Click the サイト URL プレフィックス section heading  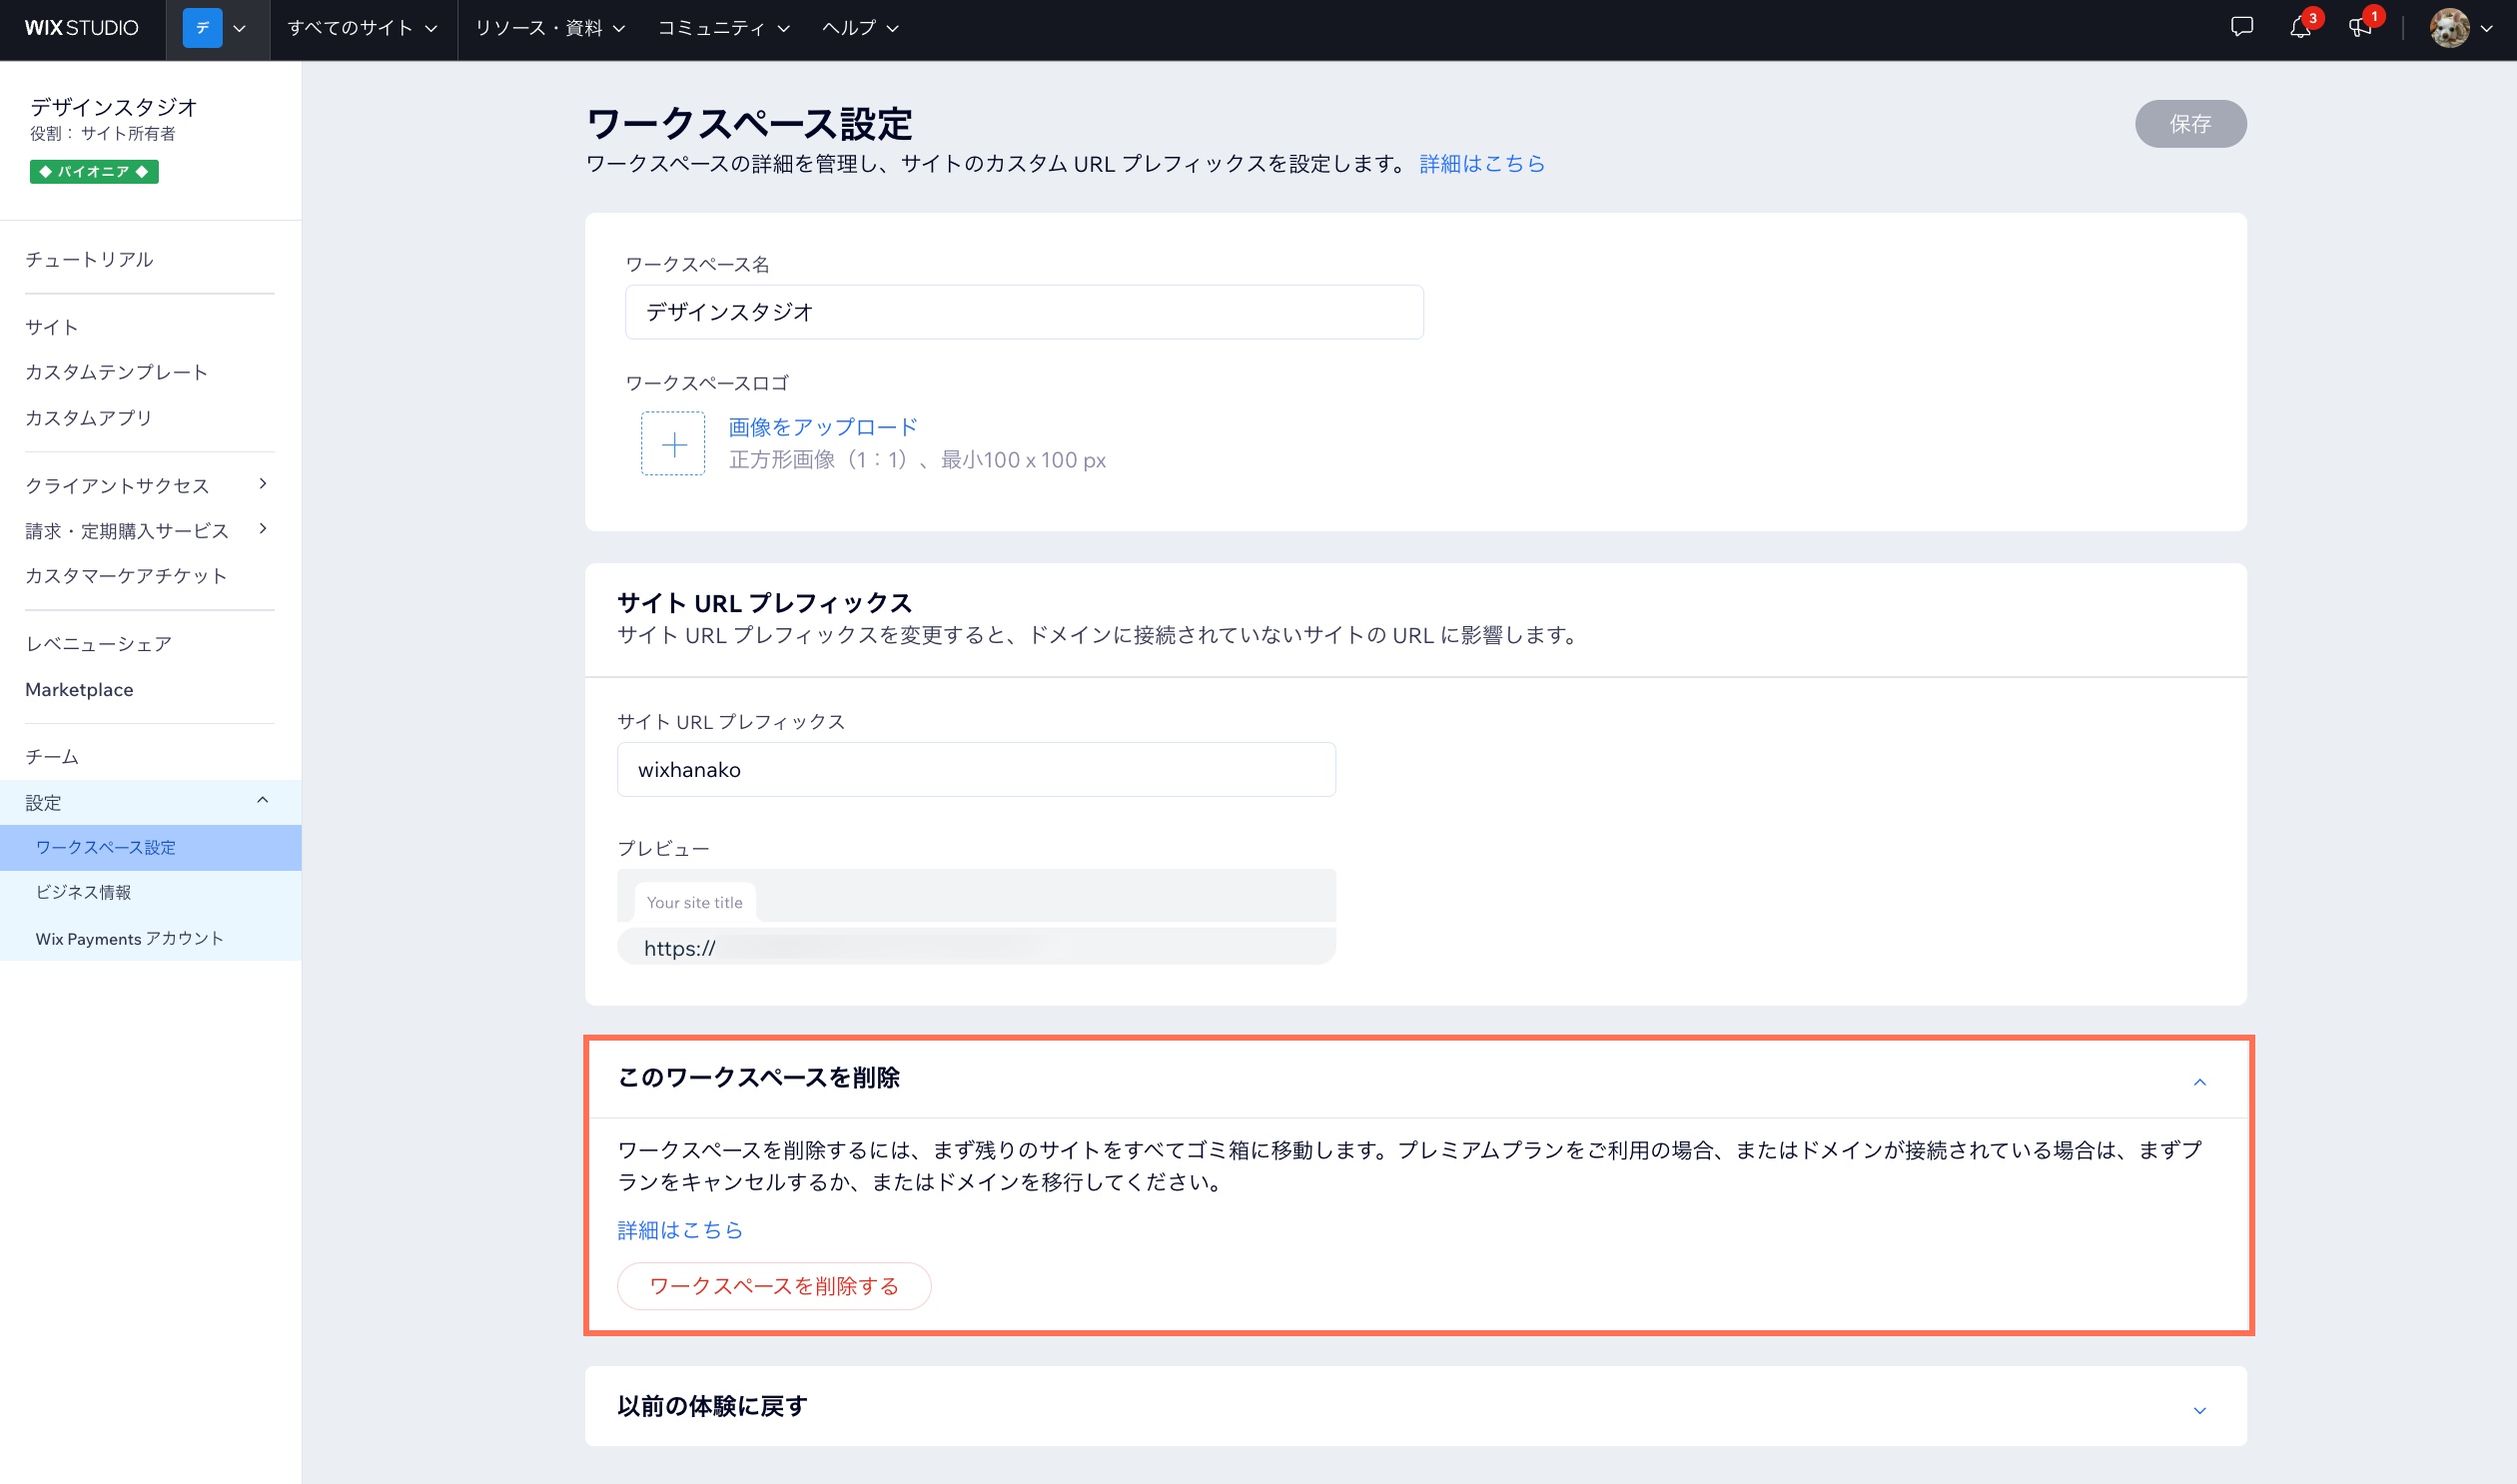pyautogui.click(x=765, y=603)
